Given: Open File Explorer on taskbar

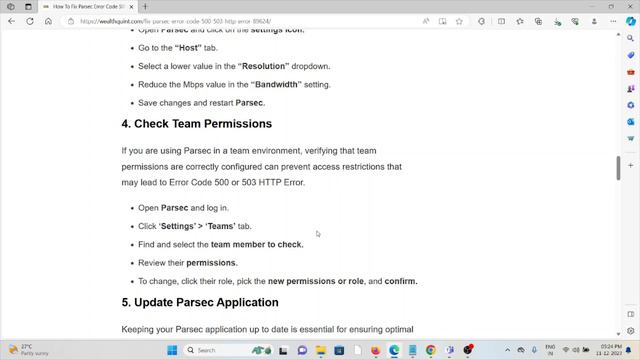Looking at the screenshot, I should point(321,350).
